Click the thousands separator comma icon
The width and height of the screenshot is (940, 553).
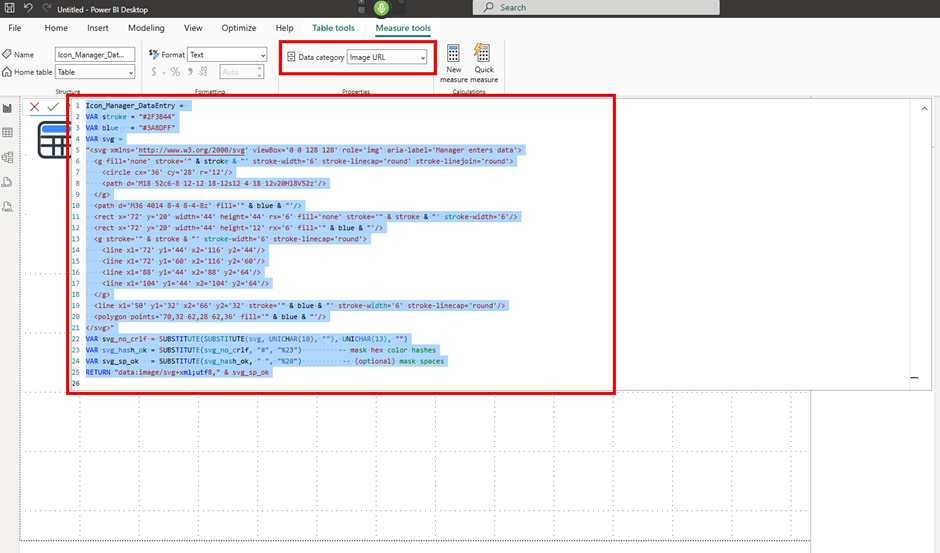[x=189, y=72]
